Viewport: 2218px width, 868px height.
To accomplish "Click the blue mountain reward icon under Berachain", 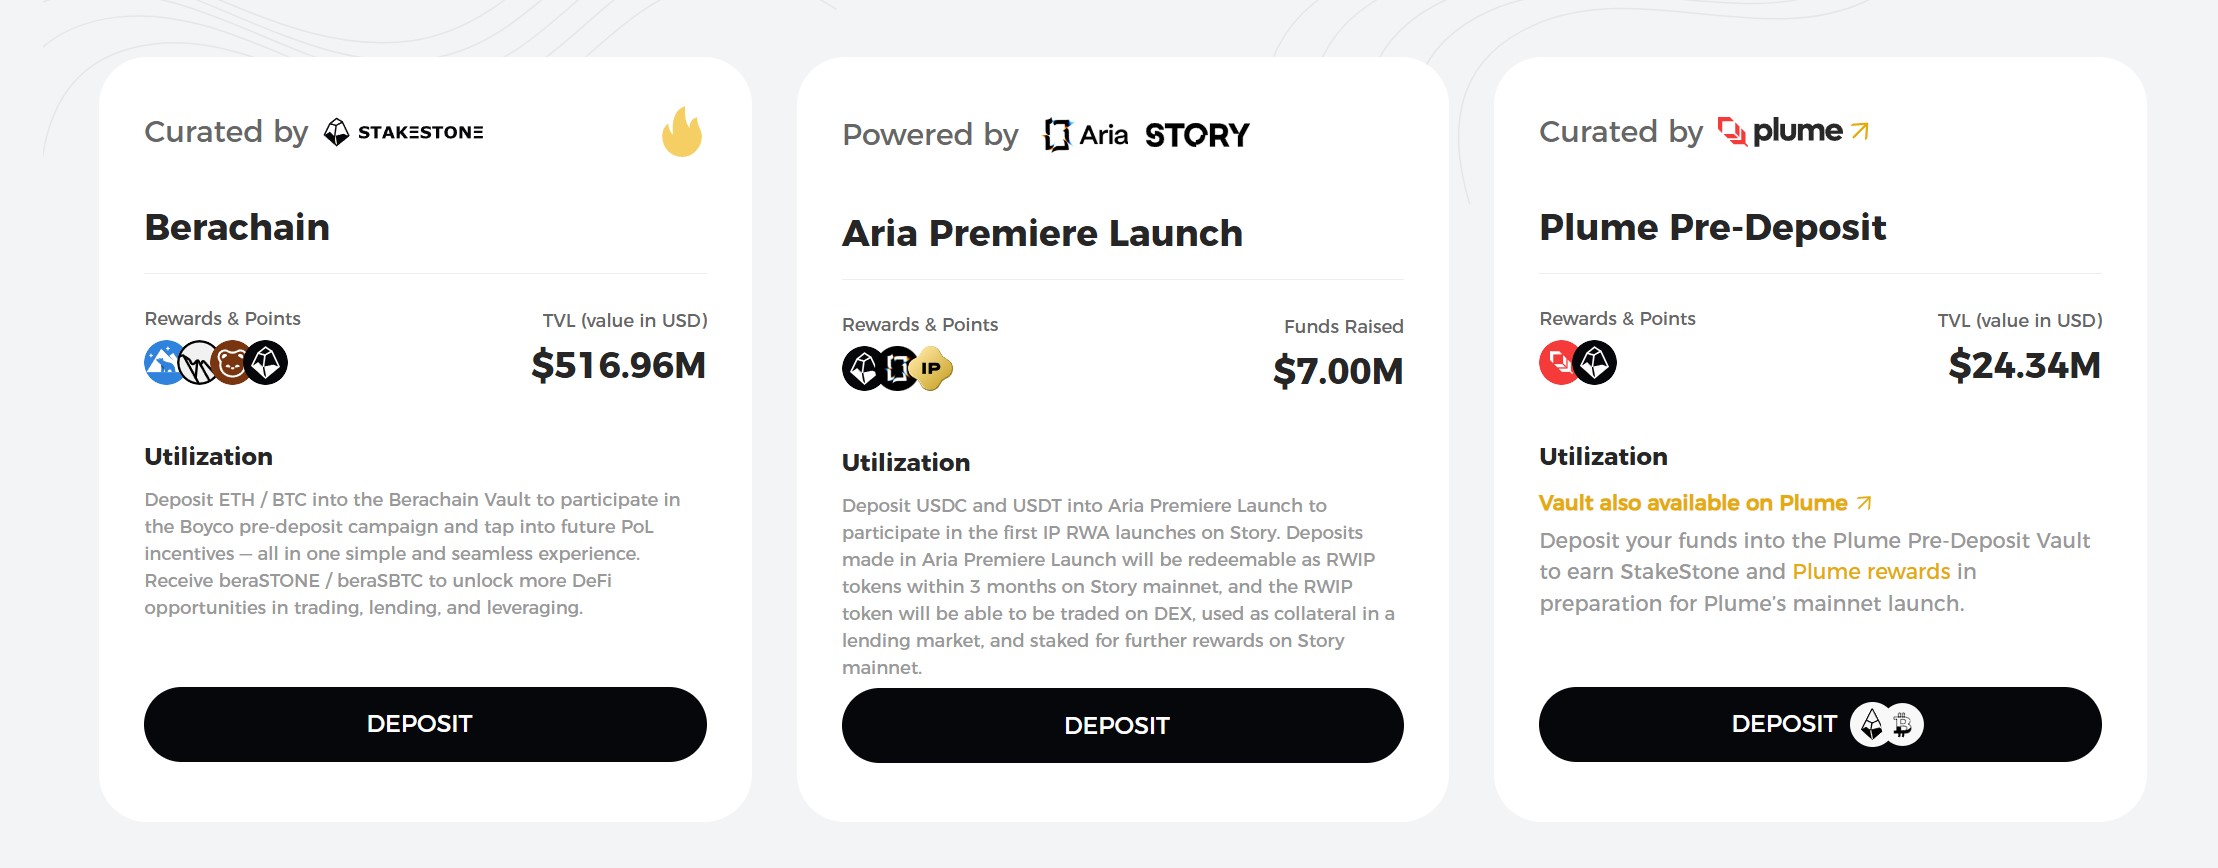I will pyautogui.click(x=163, y=363).
